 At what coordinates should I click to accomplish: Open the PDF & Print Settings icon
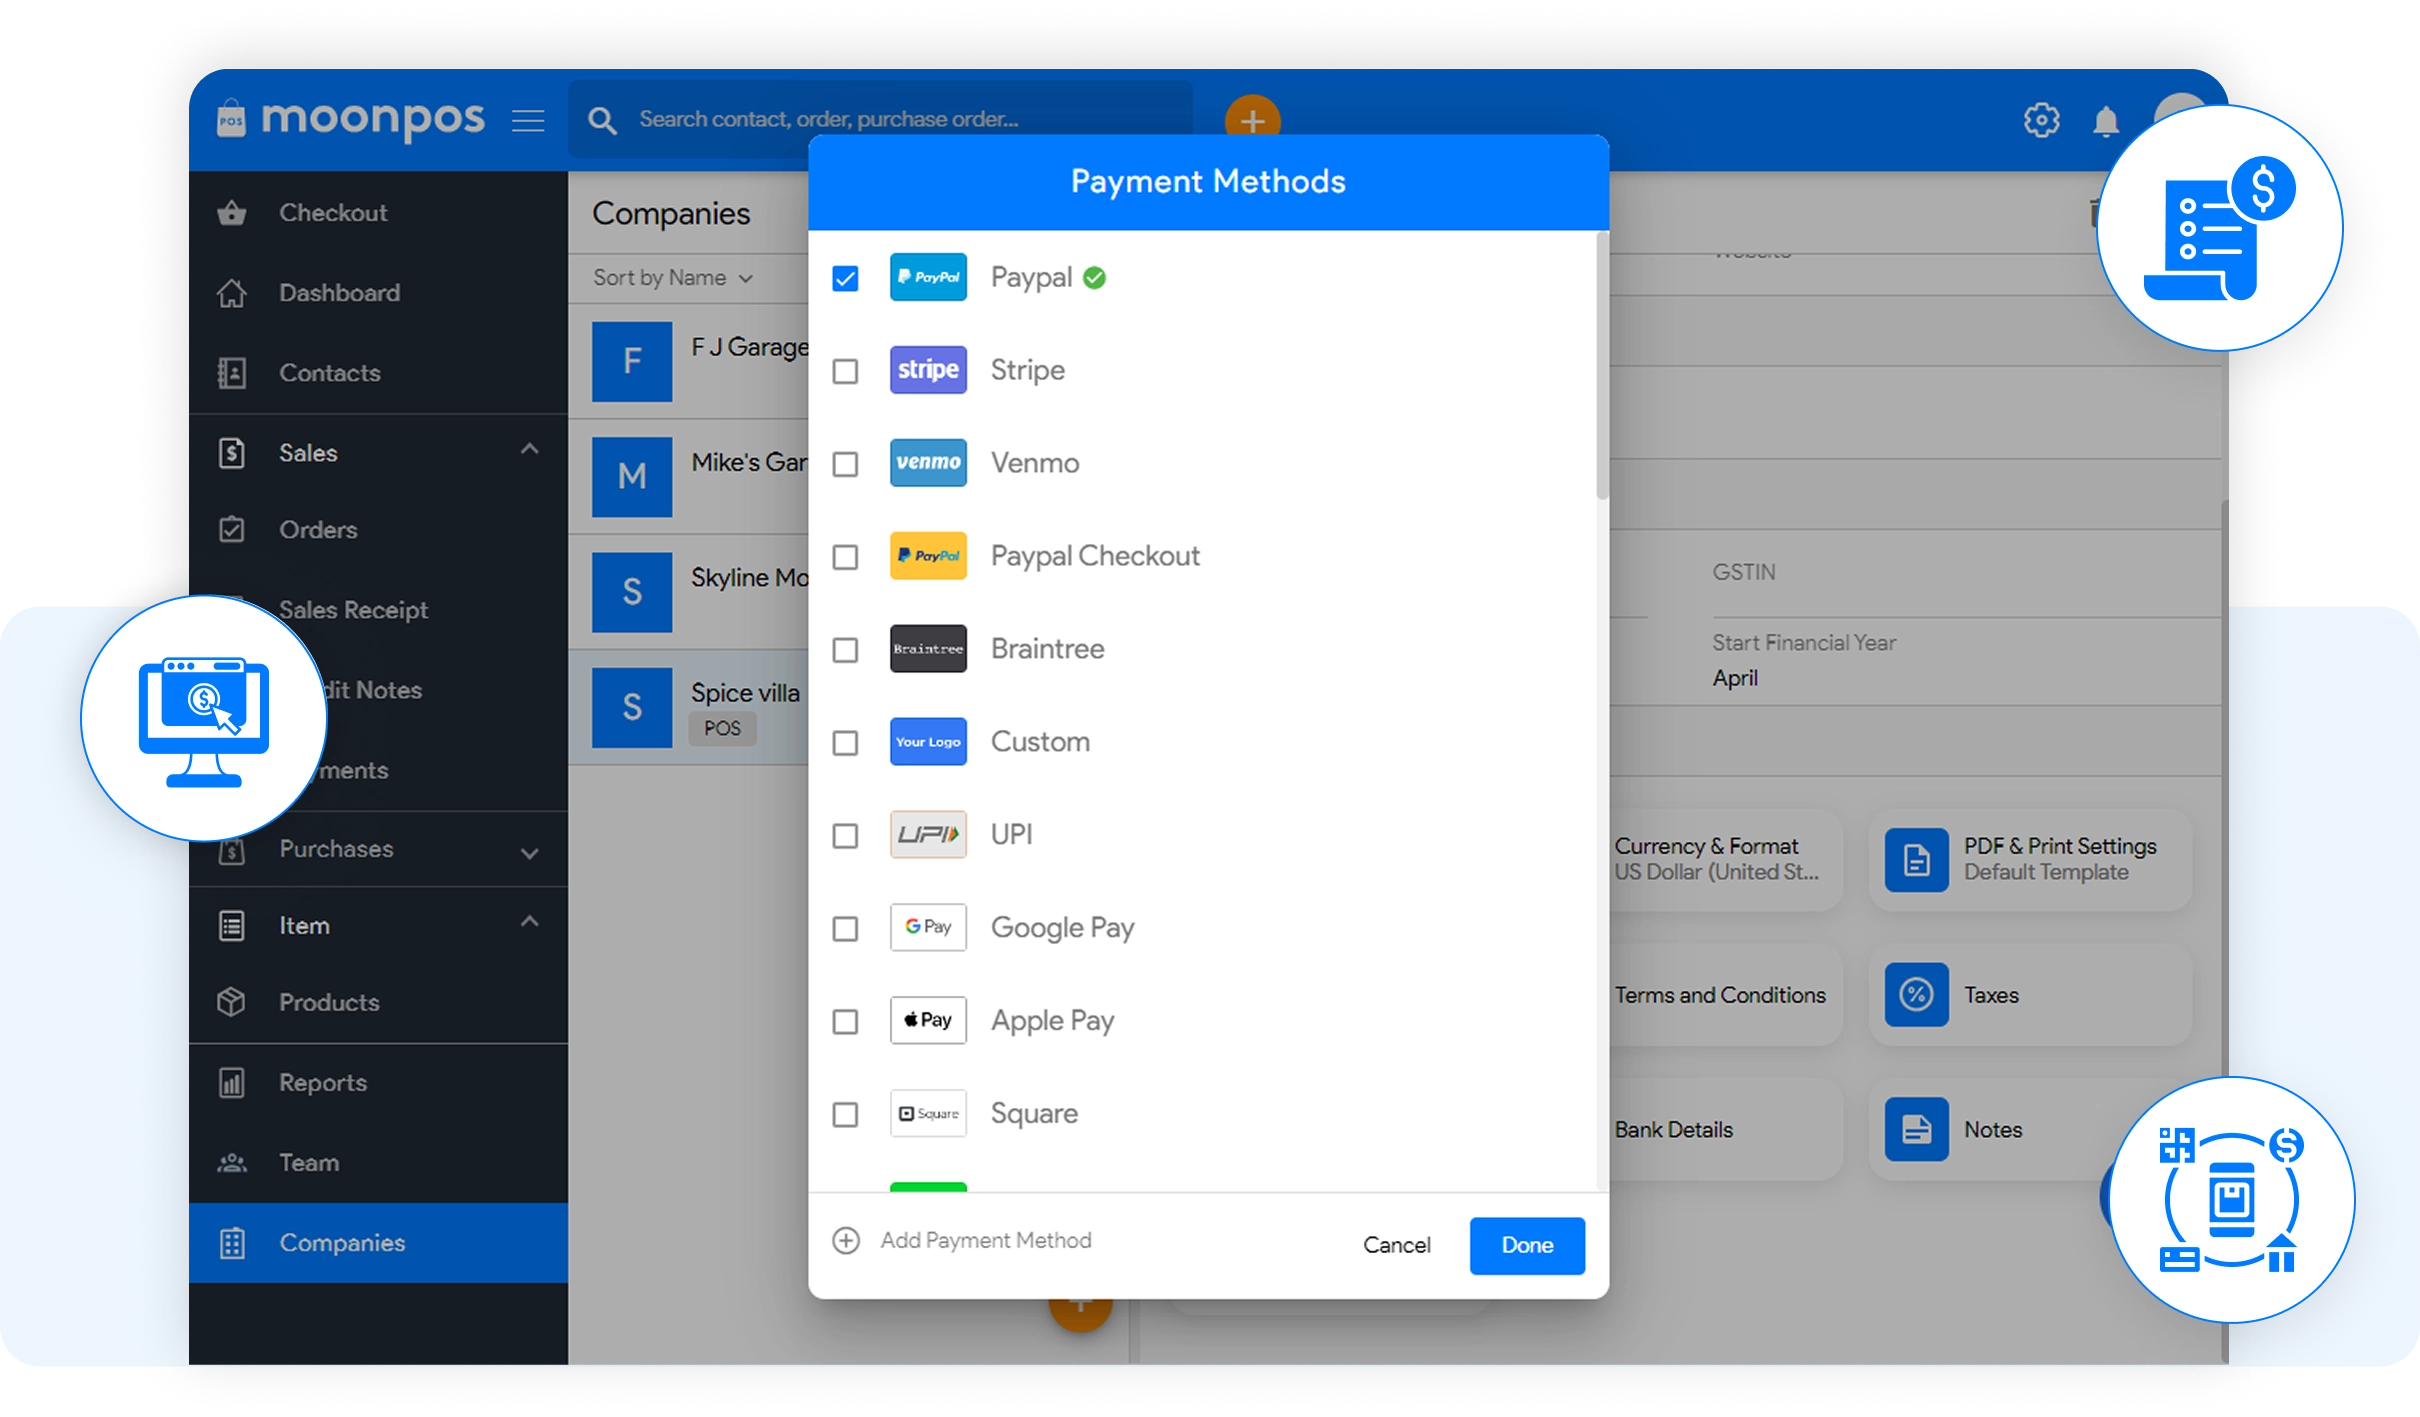(1916, 859)
